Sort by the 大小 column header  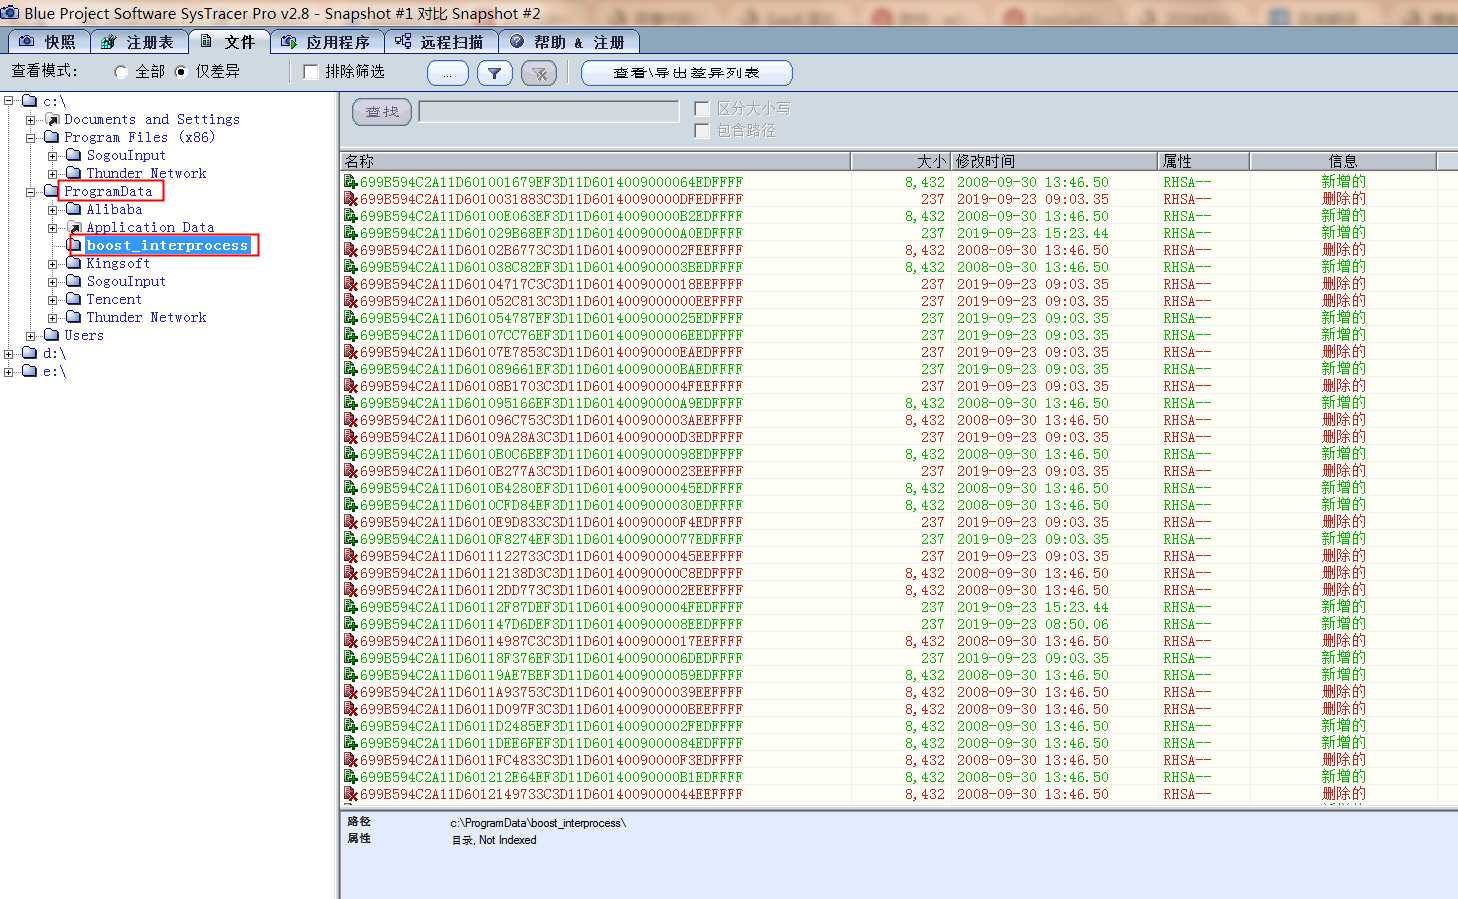900,161
